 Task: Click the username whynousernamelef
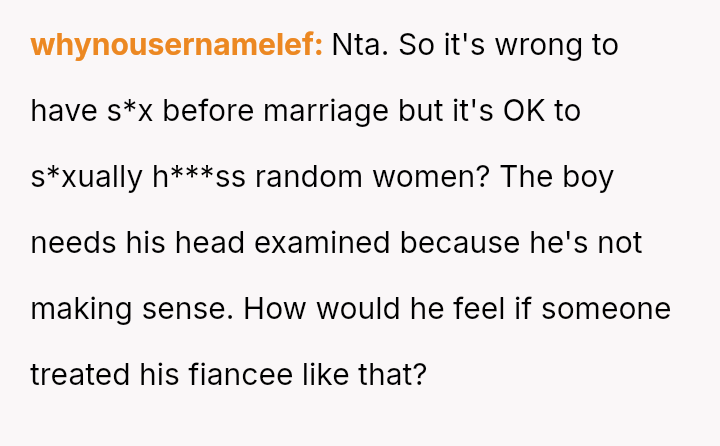pyautogui.click(x=176, y=46)
